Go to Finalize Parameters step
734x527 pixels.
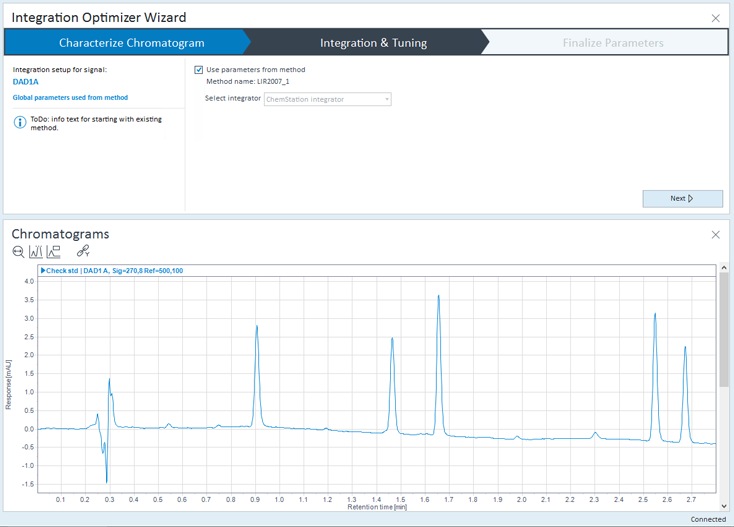(x=612, y=43)
